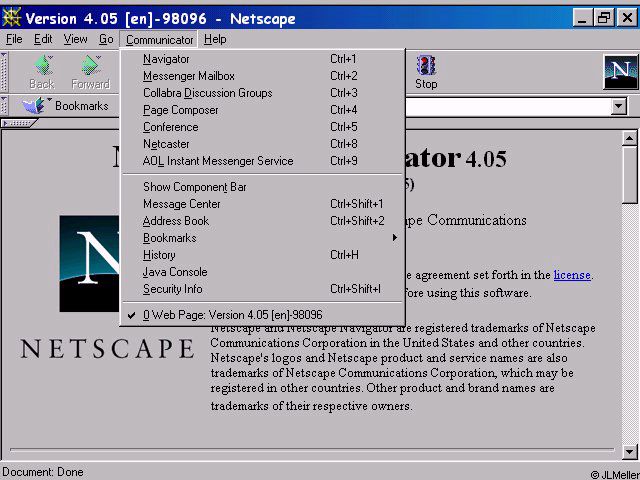640x480 pixels.
Task: Click the large Netscape logo image
Action: pyautogui.click(x=107, y=263)
